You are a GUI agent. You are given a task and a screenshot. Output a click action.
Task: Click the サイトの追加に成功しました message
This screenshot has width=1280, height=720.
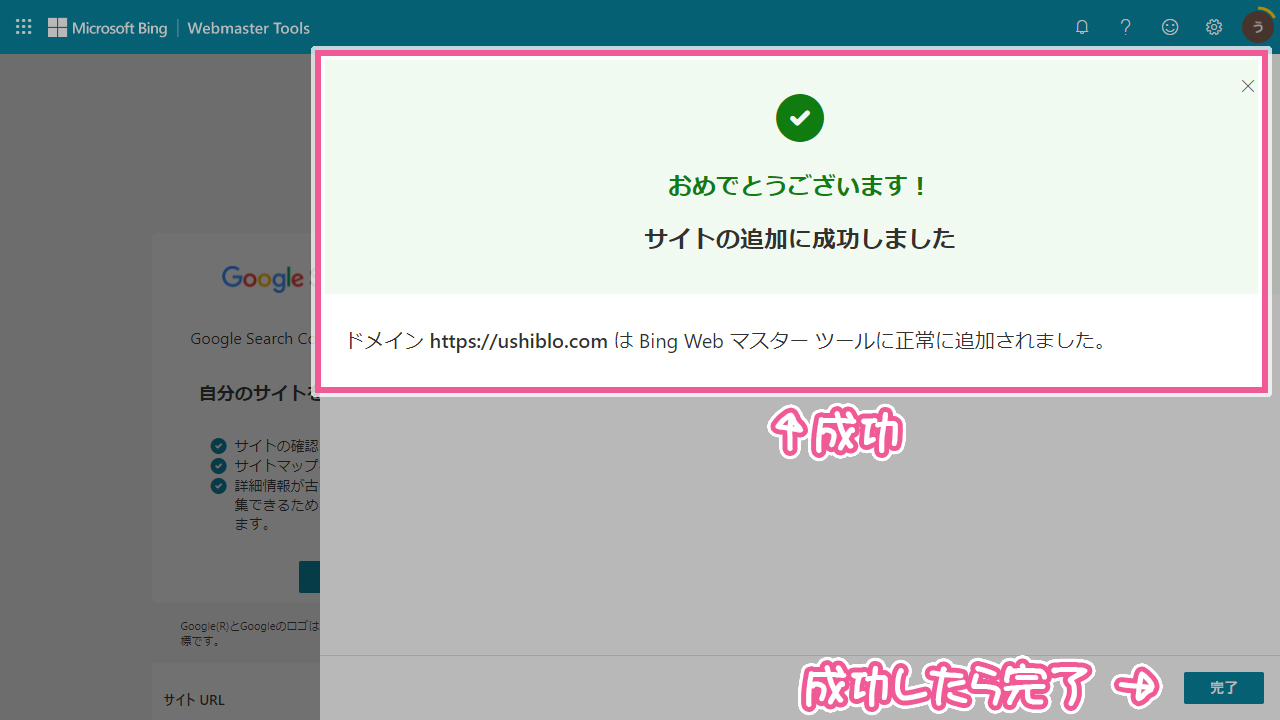point(800,239)
